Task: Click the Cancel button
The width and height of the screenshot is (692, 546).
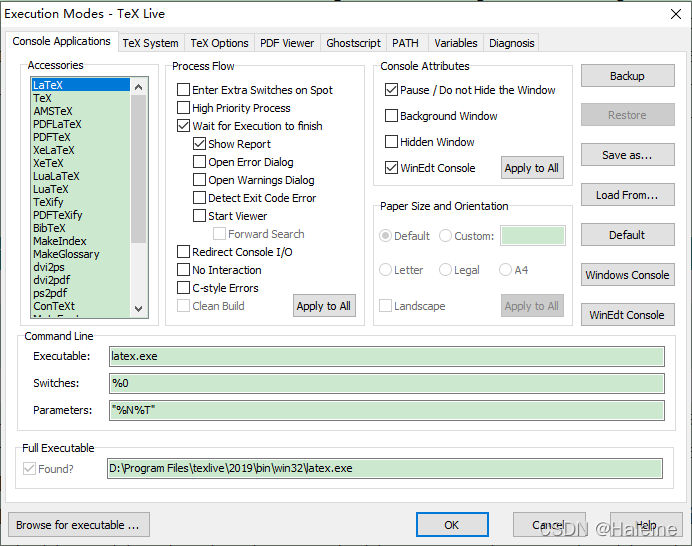Action: [549, 524]
